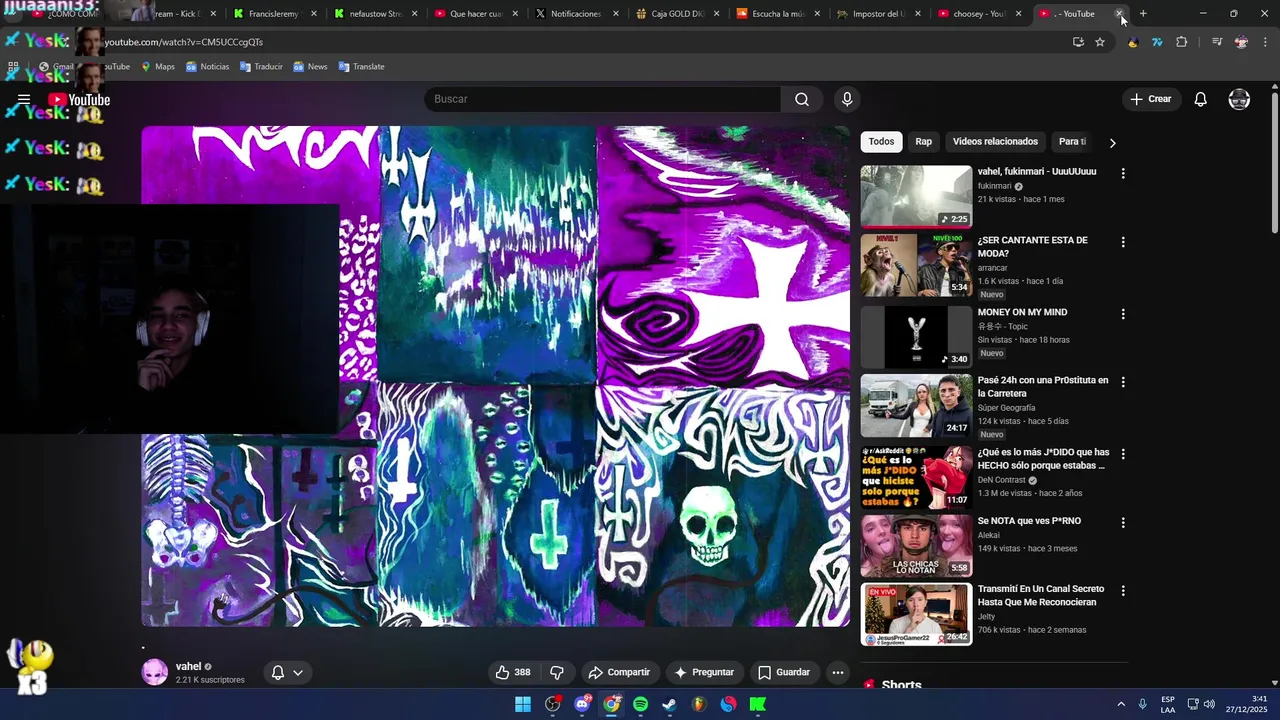
Task: Click the search magnifier button
Action: 802,99
